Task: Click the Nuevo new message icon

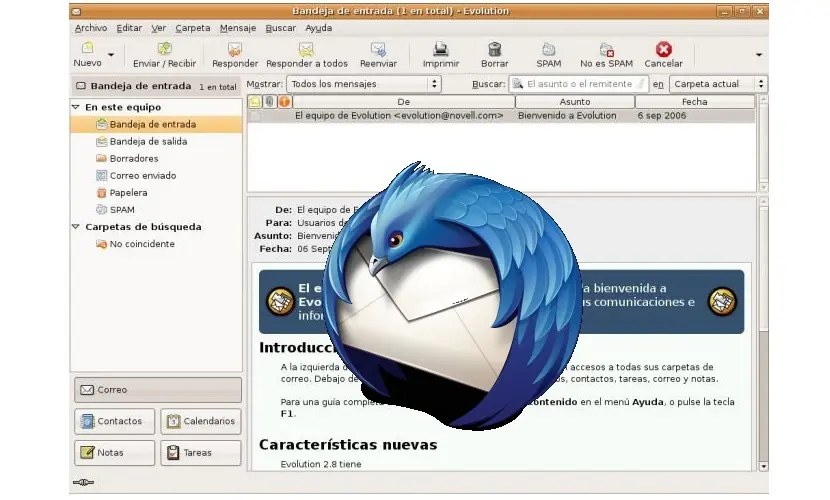Action: pos(87,48)
